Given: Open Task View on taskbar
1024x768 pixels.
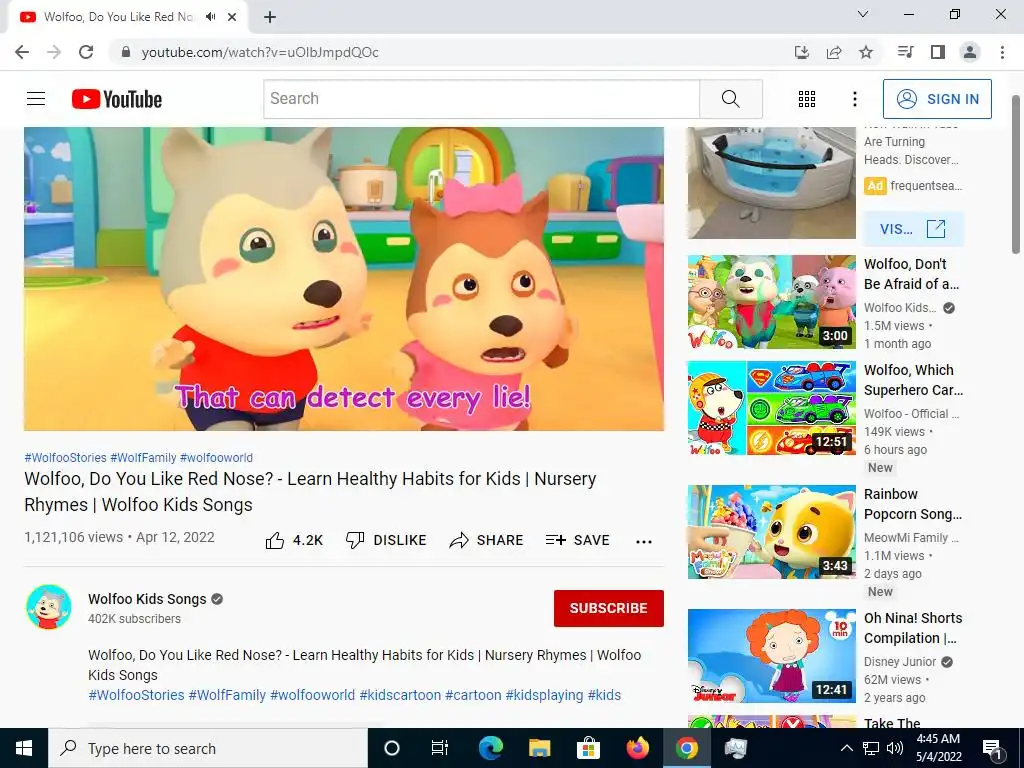Looking at the screenshot, I should click(440, 748).
